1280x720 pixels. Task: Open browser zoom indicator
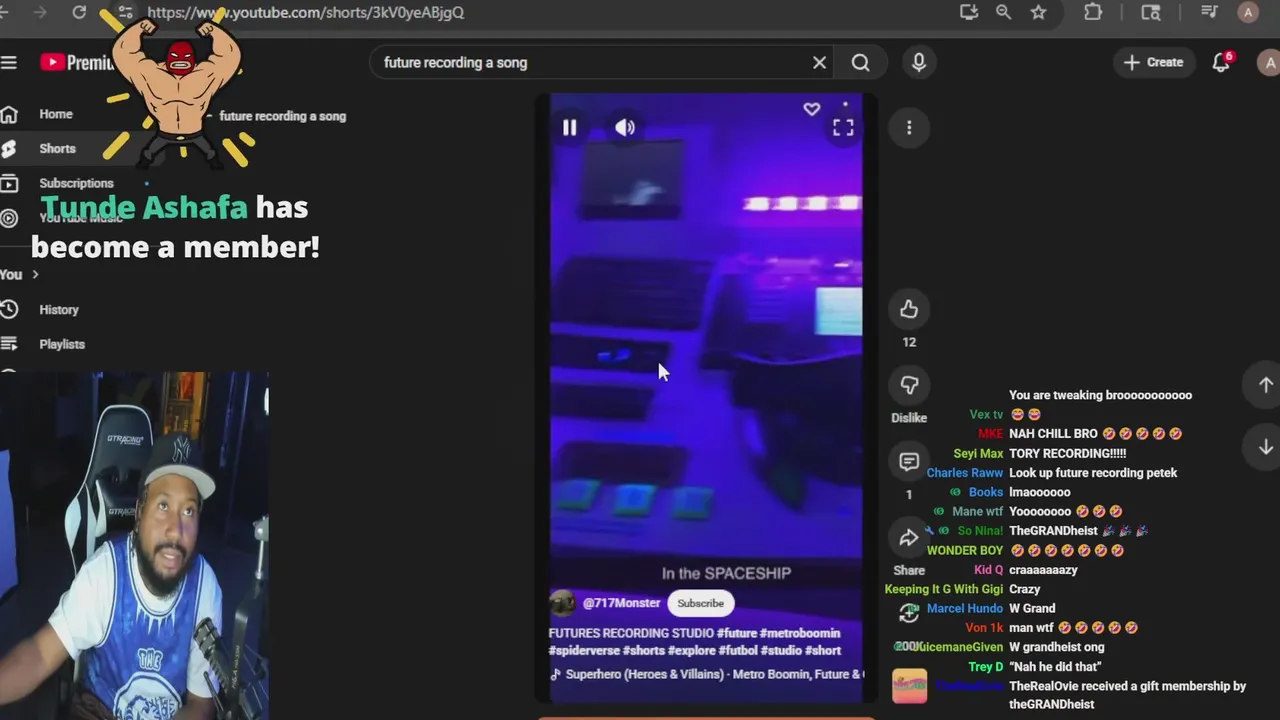point(1003,12)
